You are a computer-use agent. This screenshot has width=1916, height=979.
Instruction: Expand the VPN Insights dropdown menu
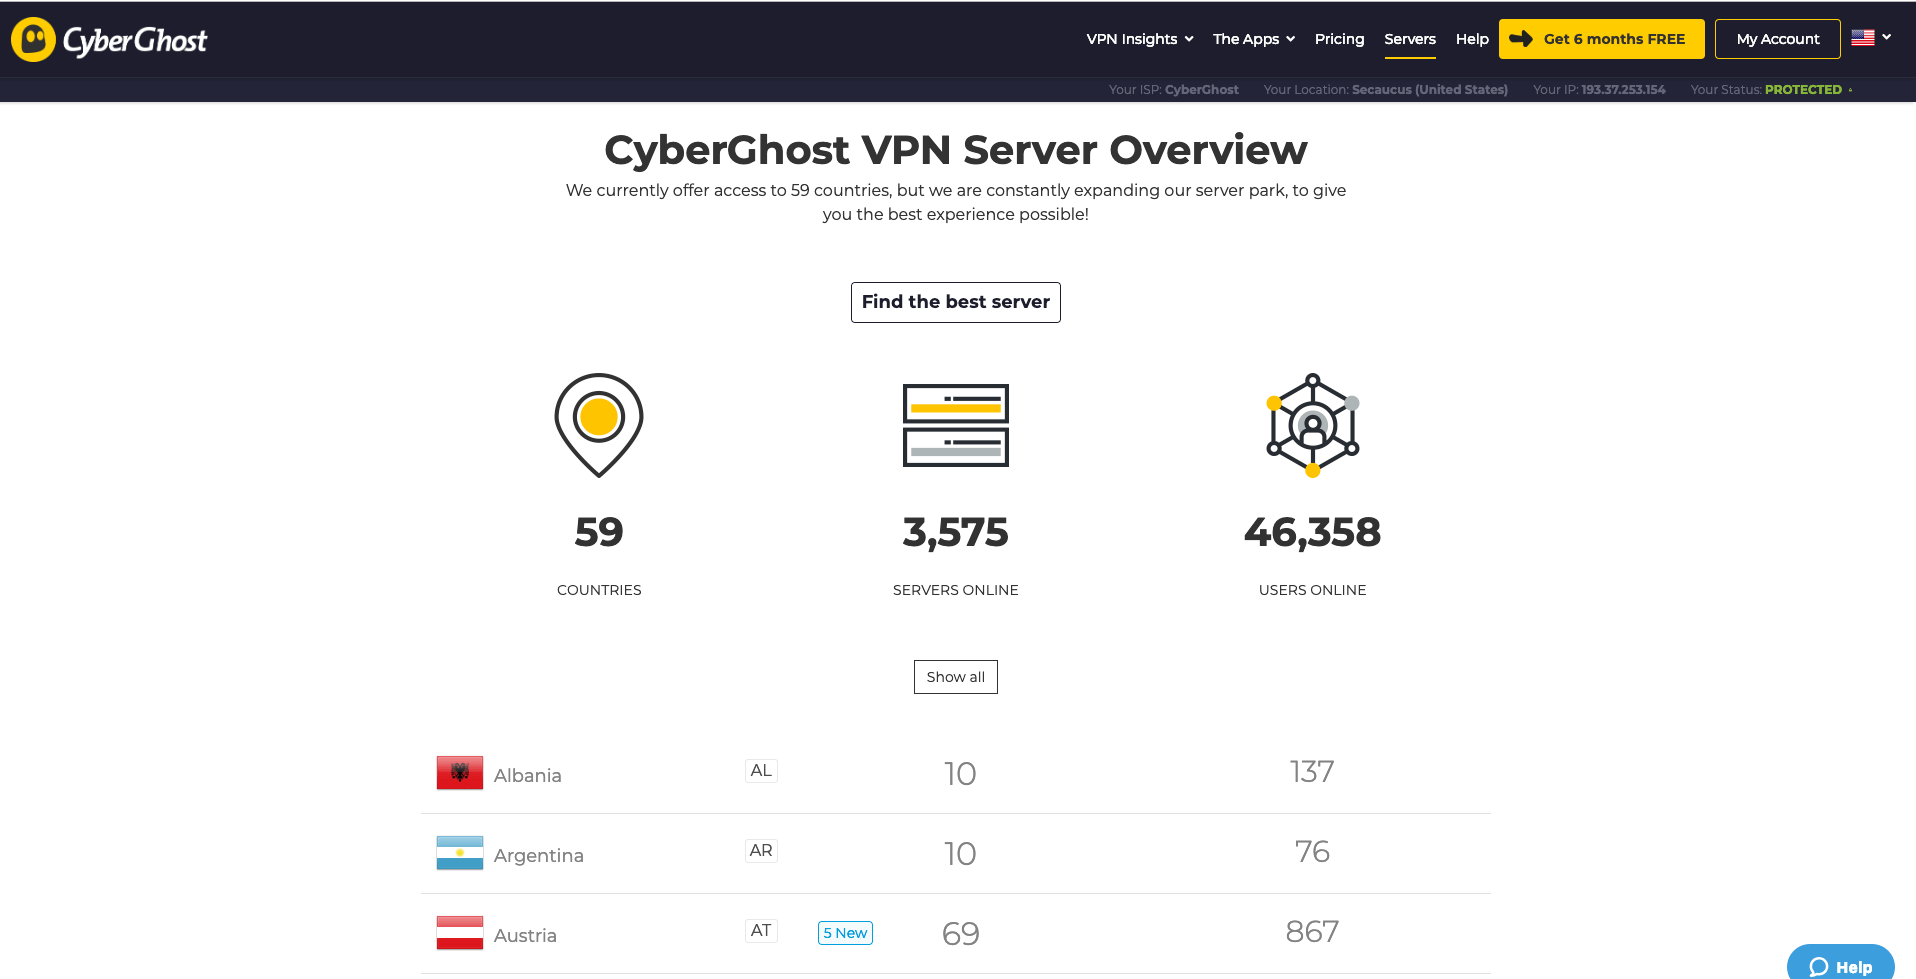1139,39
